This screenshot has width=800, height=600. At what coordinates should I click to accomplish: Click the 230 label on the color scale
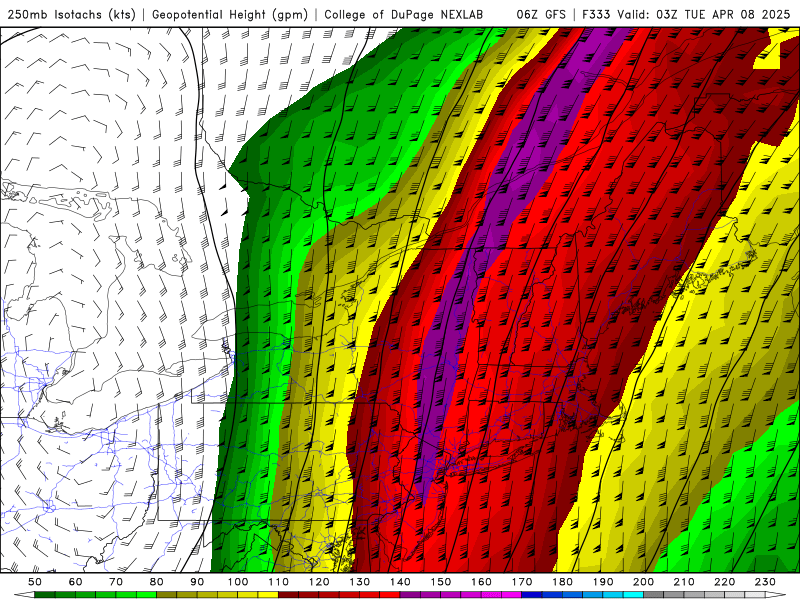(765, 582)
